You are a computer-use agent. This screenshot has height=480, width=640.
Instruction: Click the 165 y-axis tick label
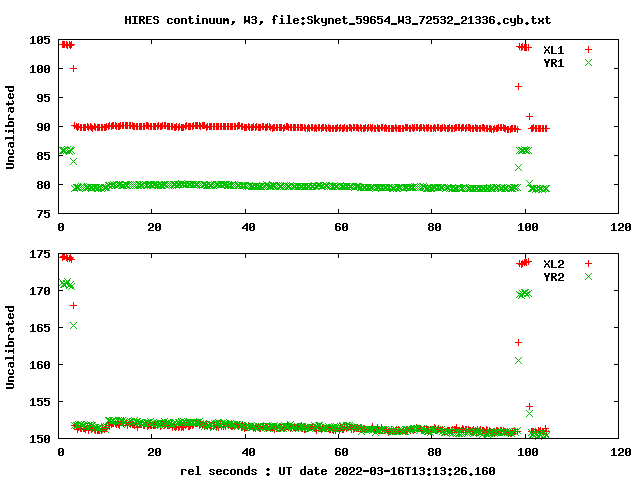(40, 328)
